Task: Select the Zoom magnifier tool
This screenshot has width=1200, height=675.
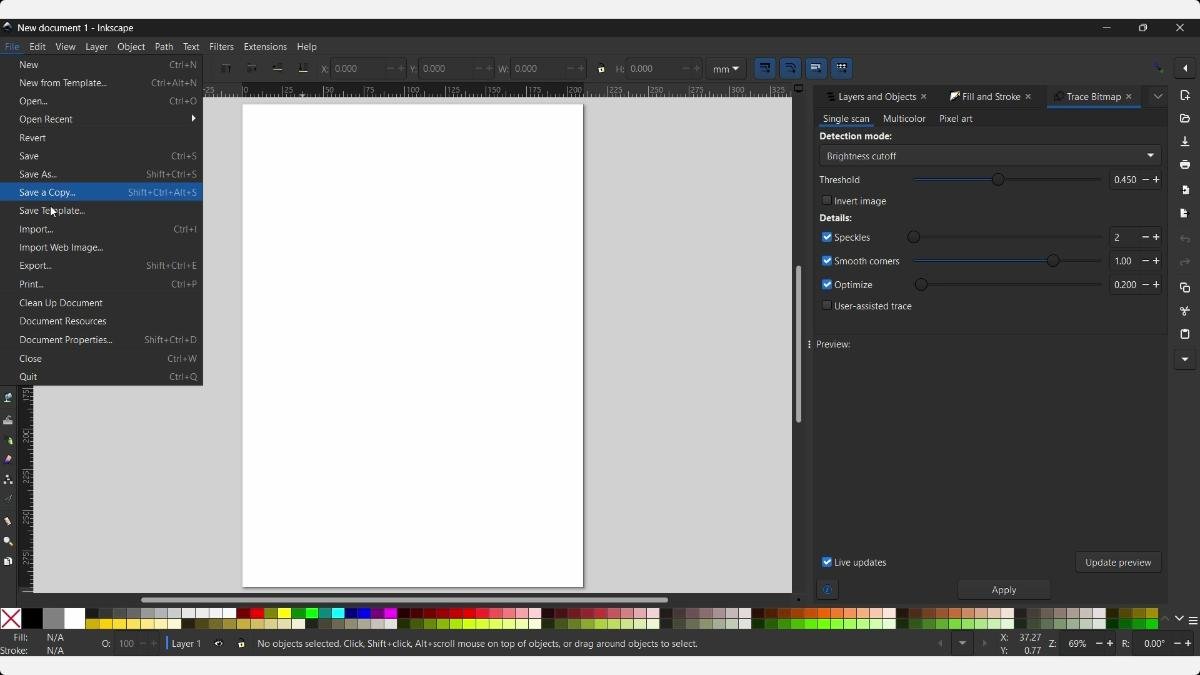Action: (x=9, y=541)
